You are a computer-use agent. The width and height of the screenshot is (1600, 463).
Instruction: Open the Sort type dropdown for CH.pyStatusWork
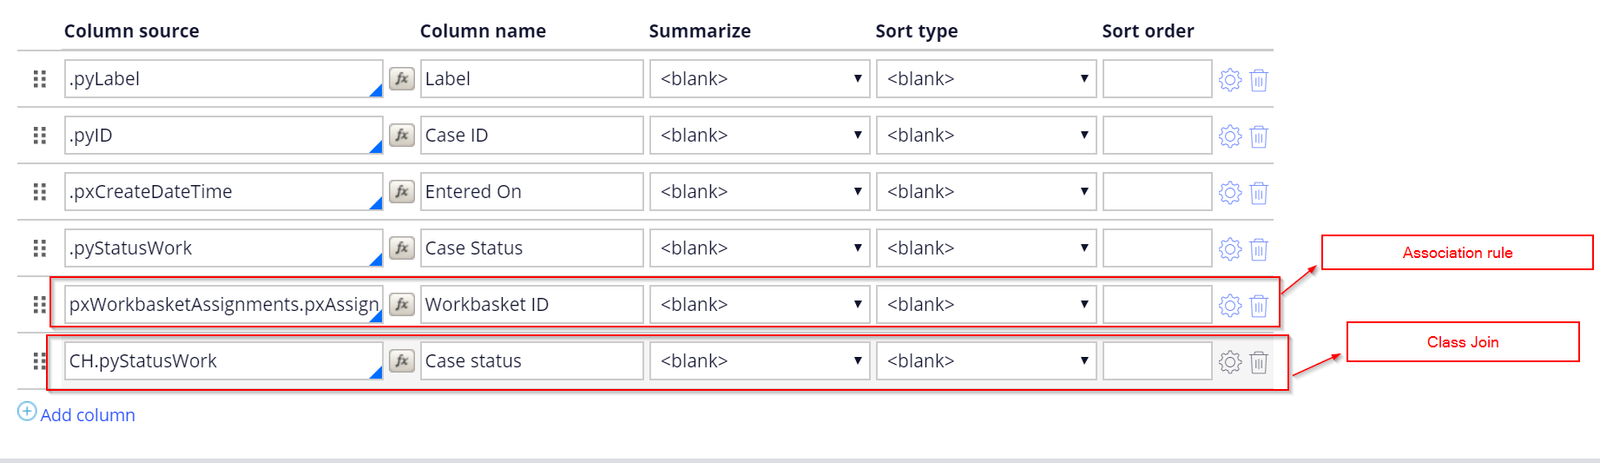(x=986, y=361)
